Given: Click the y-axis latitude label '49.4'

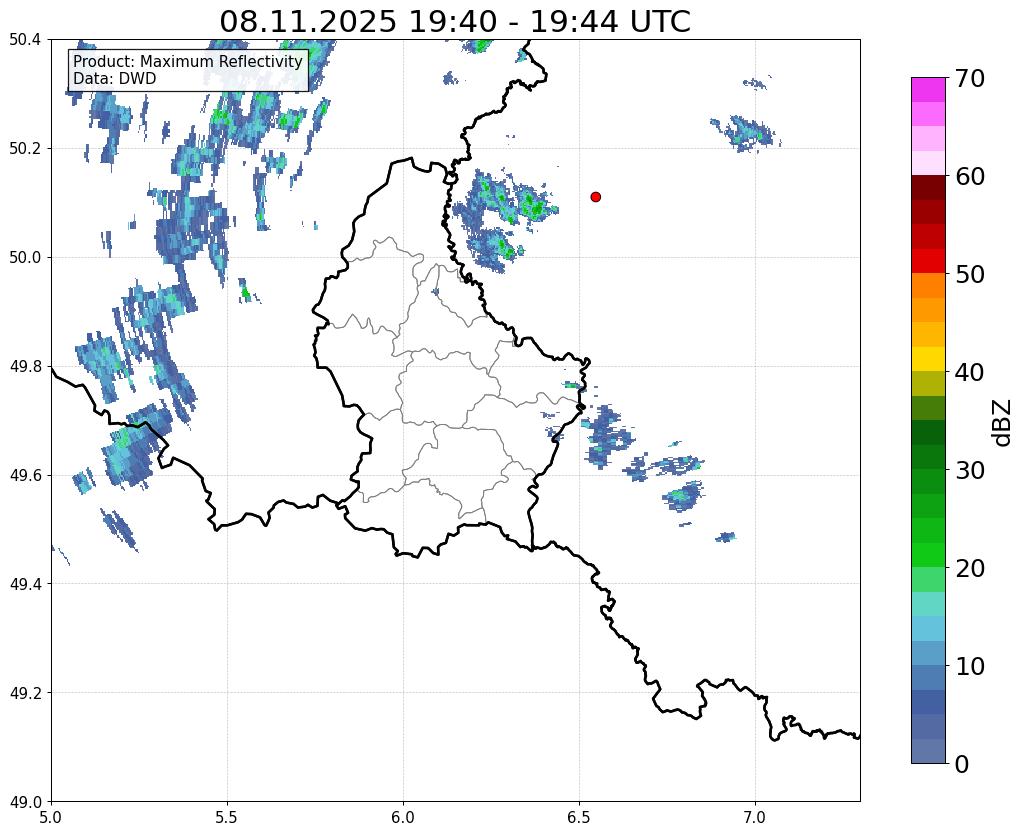Looking at the screenshot, I should point(25,584).
